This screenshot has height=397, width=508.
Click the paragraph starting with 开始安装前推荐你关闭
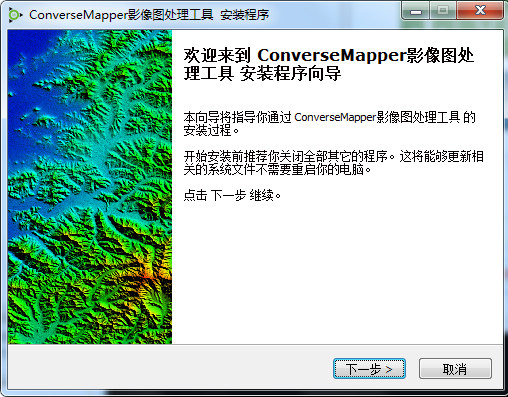[x=333, y=163]
